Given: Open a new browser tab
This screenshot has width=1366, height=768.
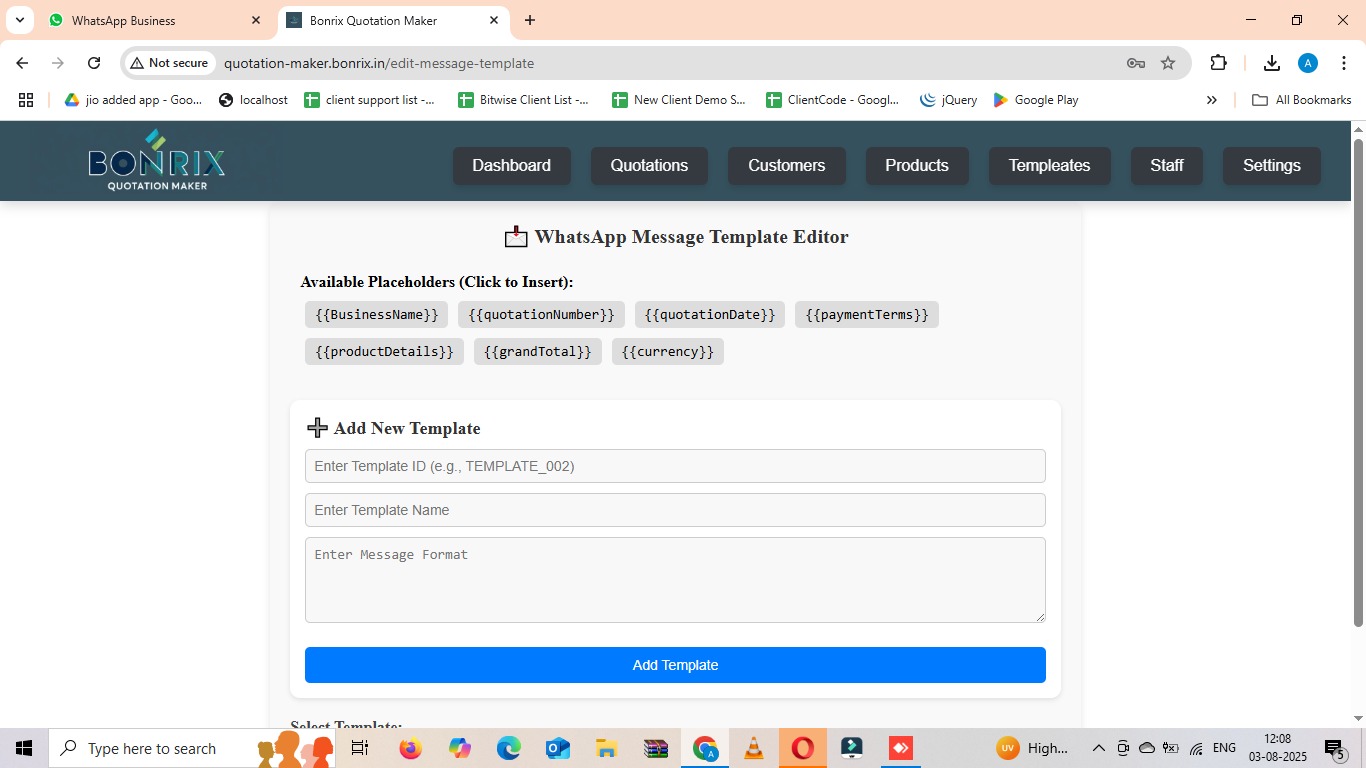Looking at the screenshot, I should tap(530, 20).
